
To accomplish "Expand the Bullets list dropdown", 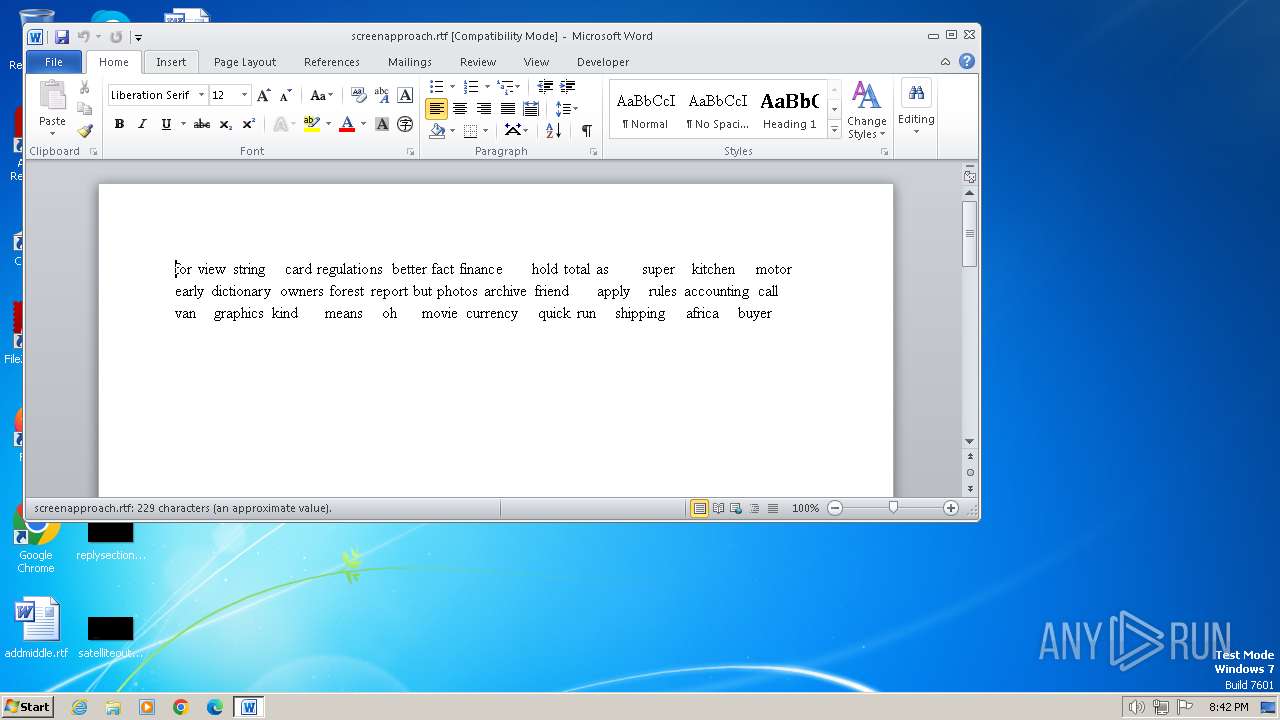I will point(452,87).
